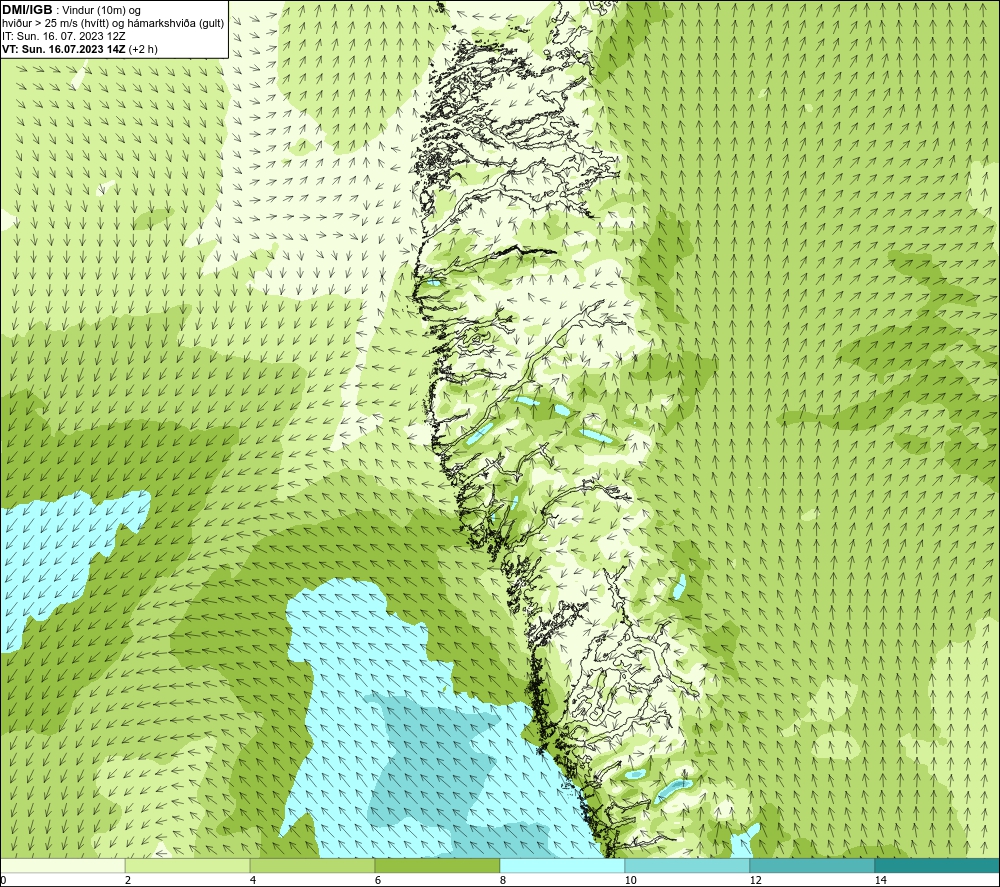
Task: Click the scale label "10"
Action: 630,880
